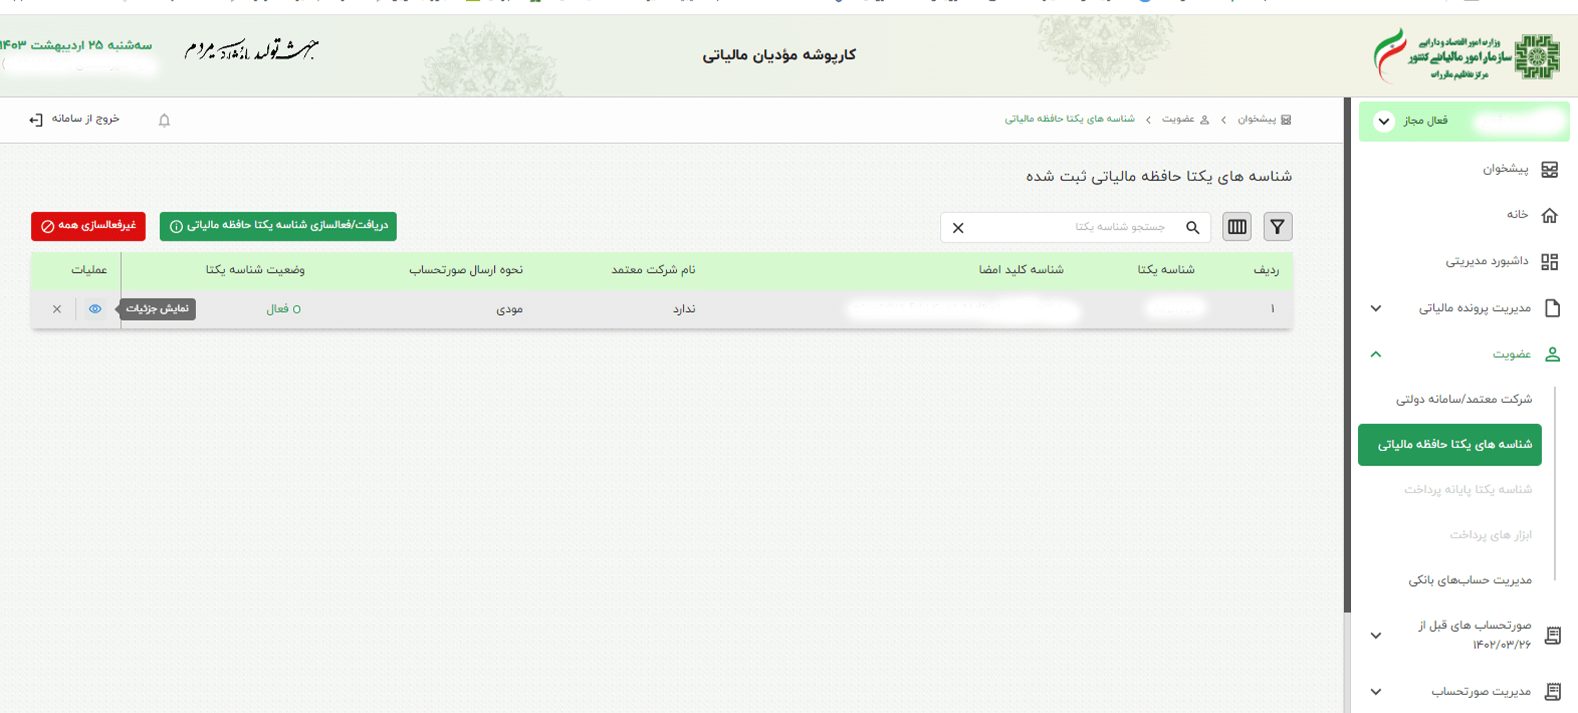Image resolution: width=1578 pixels, height=713 pixels.
Task: Click the پیشخوان sidebar icon
Action: 1549,169
